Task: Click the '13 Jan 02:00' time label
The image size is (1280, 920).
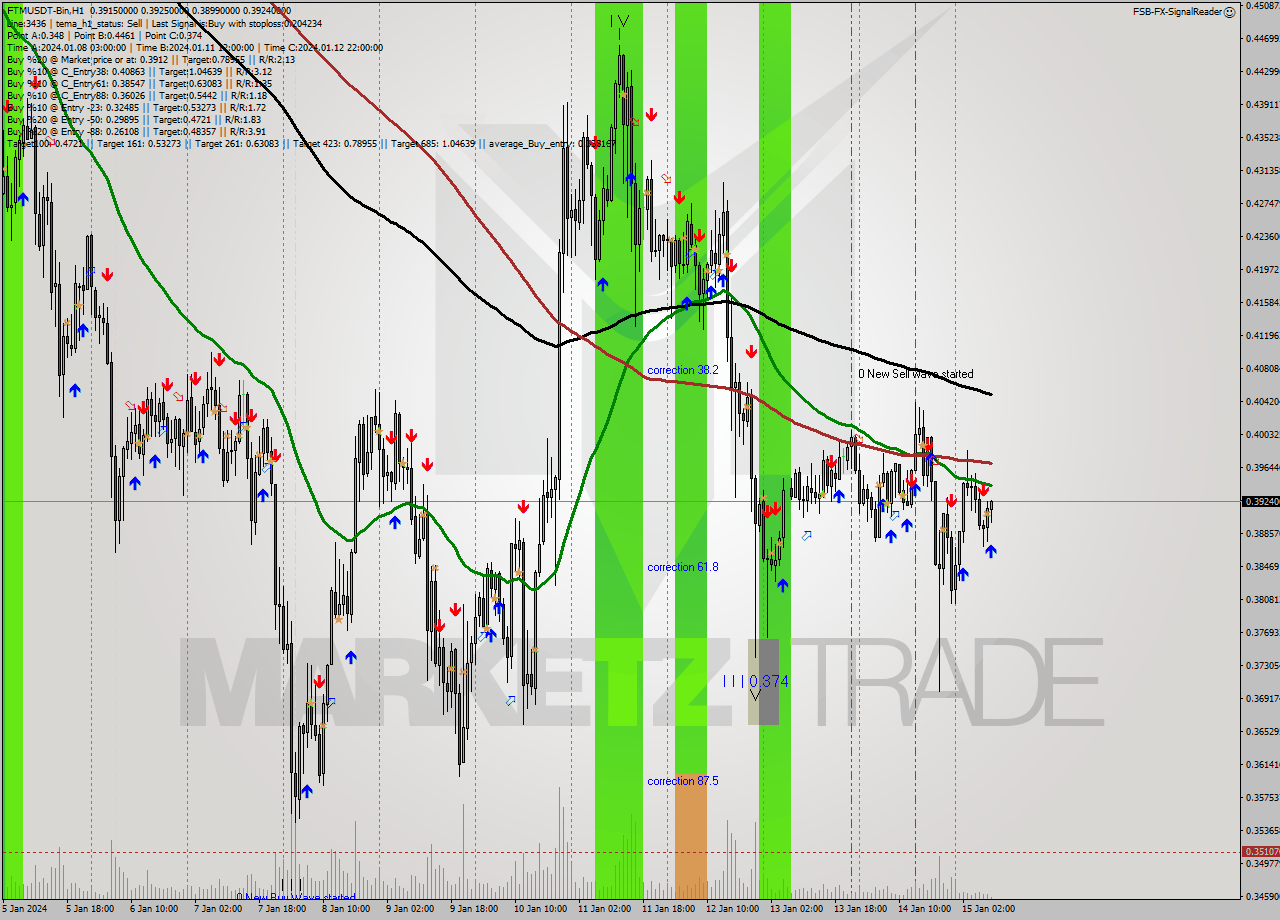Action: click(796, 909)
